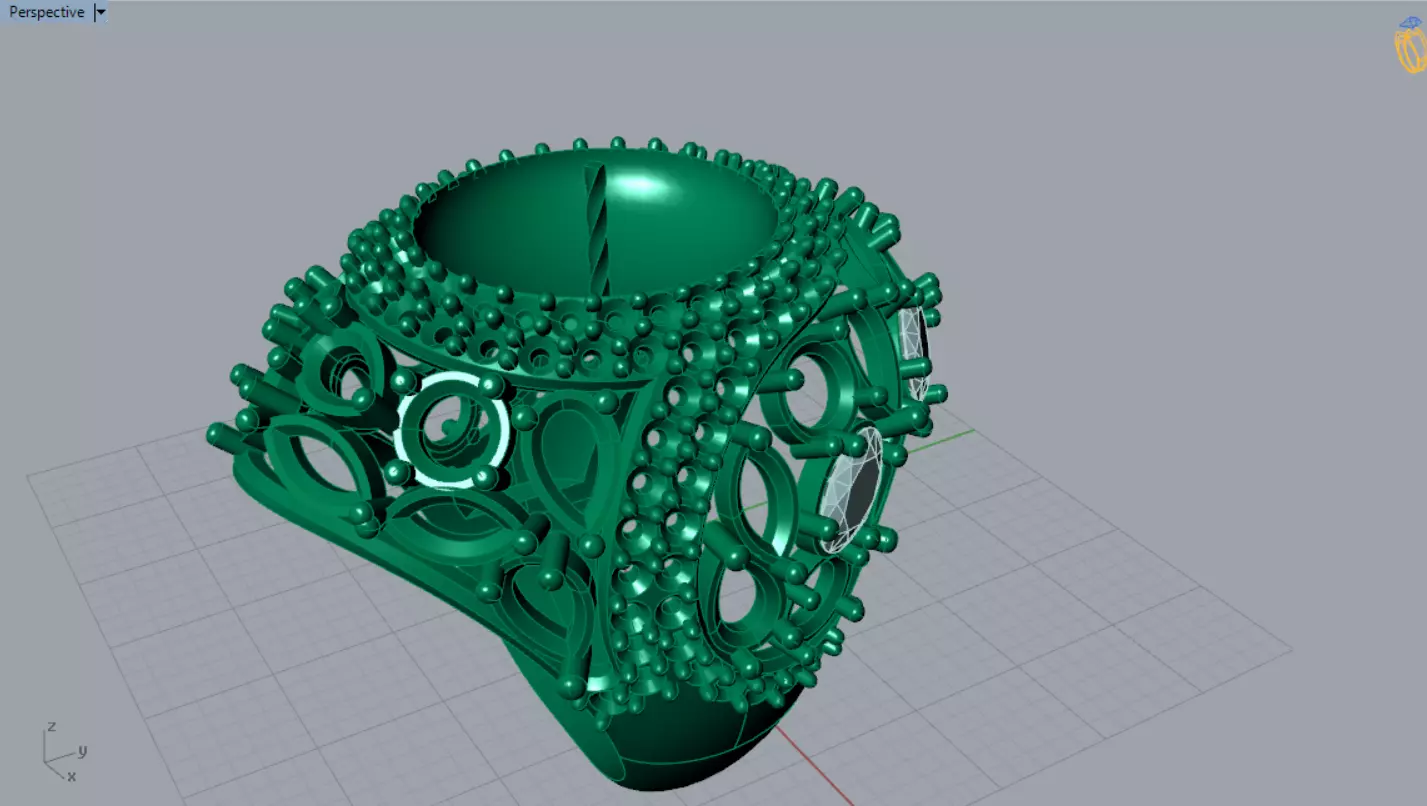The height and width of the screenshot is (806, 1427).
Task: Select the highlighted light-cyan bezel ring
Action: tap(453, 430)
